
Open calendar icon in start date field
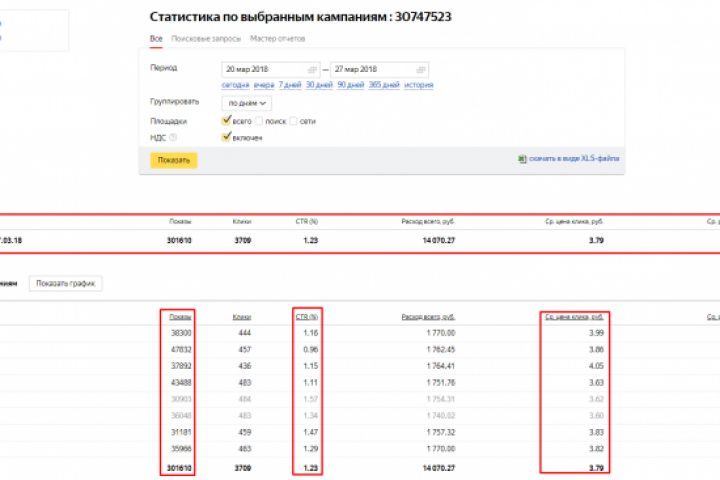click(312, 69)
